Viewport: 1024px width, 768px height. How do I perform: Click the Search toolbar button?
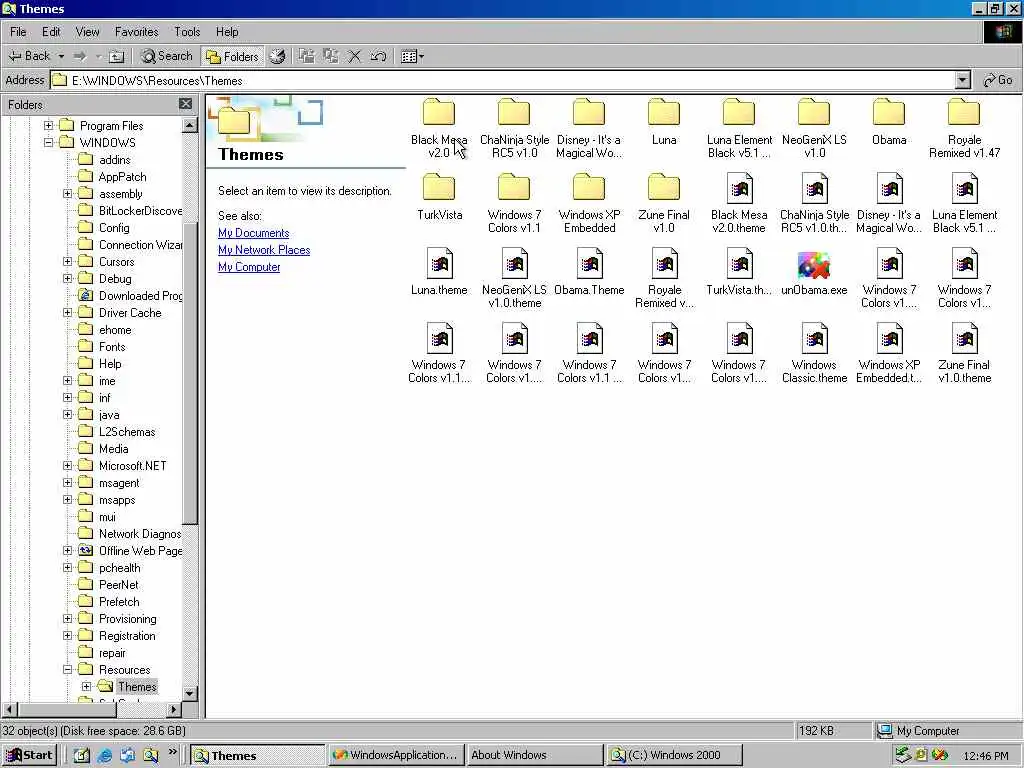point(167,57)
